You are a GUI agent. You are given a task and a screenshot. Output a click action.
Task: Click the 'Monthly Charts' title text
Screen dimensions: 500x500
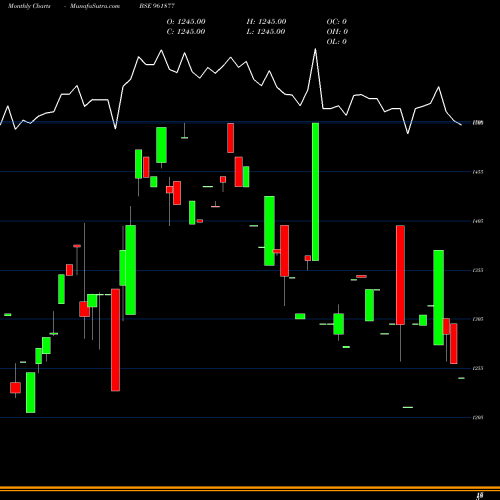coord(29,6)
